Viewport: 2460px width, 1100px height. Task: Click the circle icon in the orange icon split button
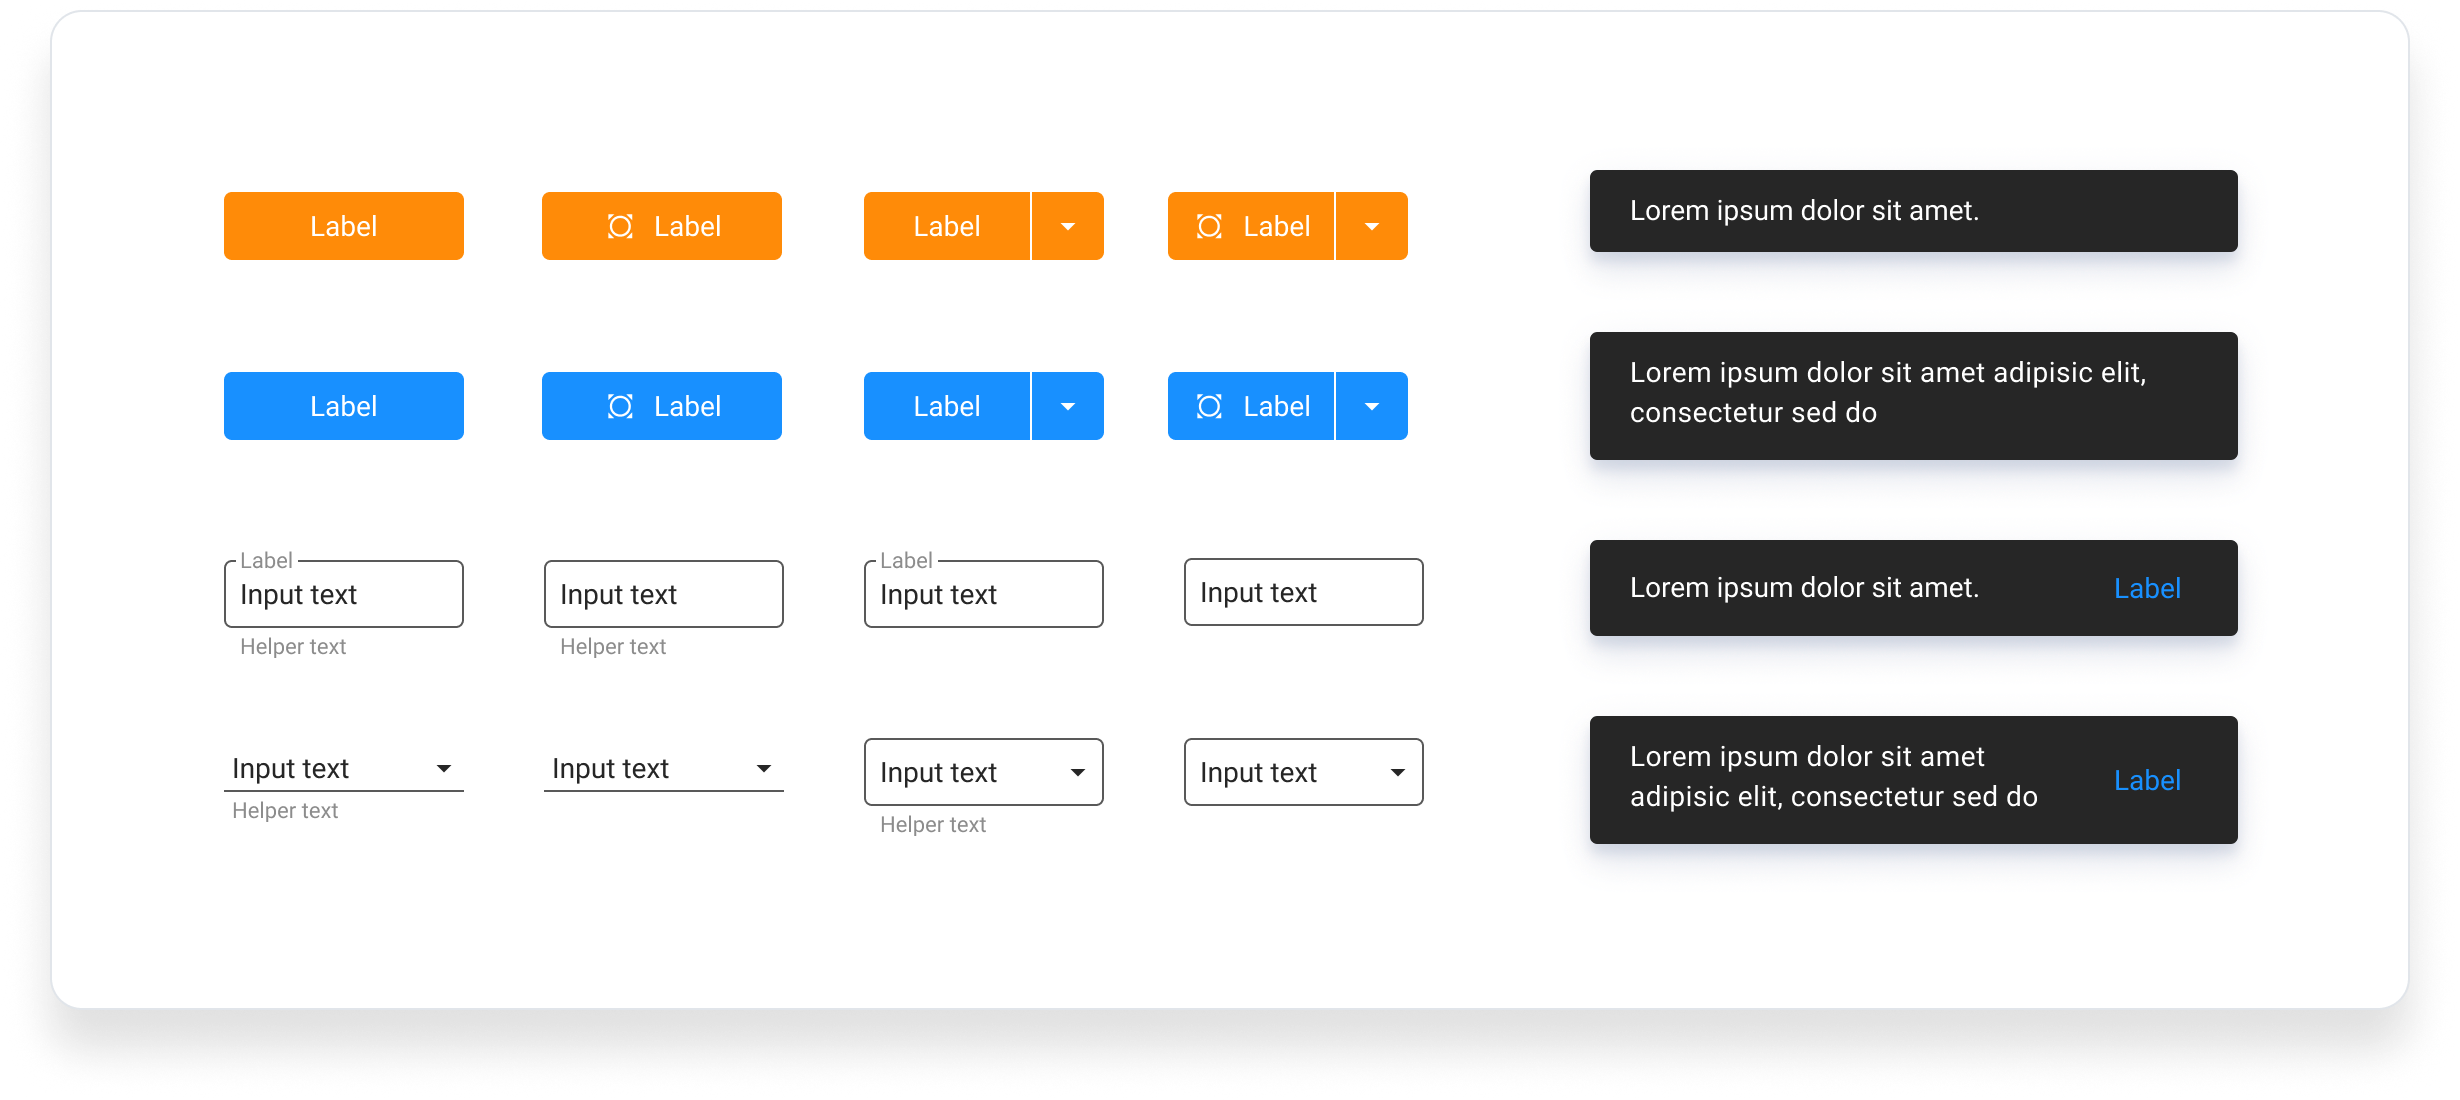(x=1209, y=227)
